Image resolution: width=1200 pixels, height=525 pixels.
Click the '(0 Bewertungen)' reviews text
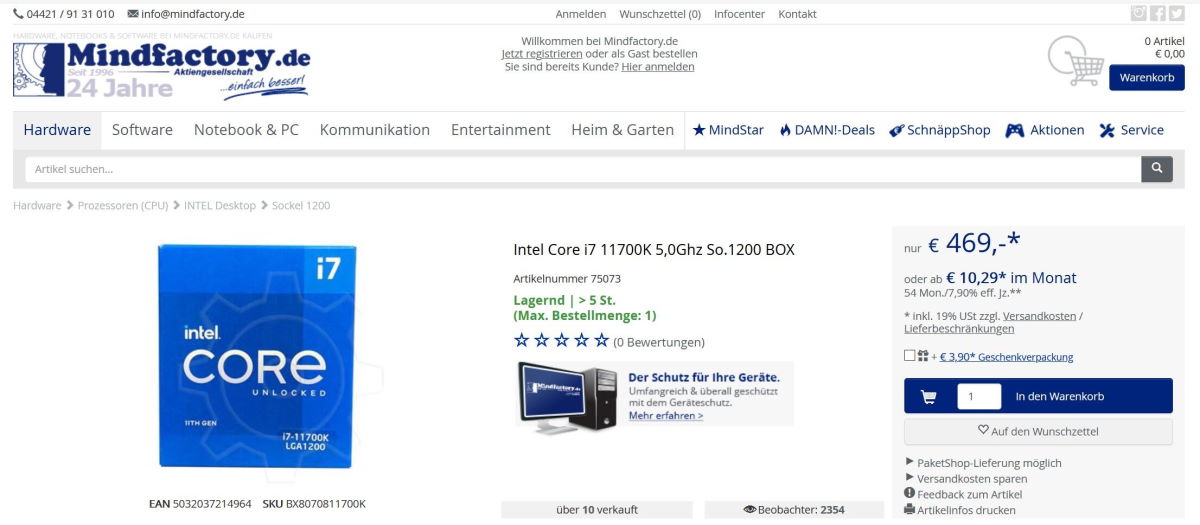[659, 342]
